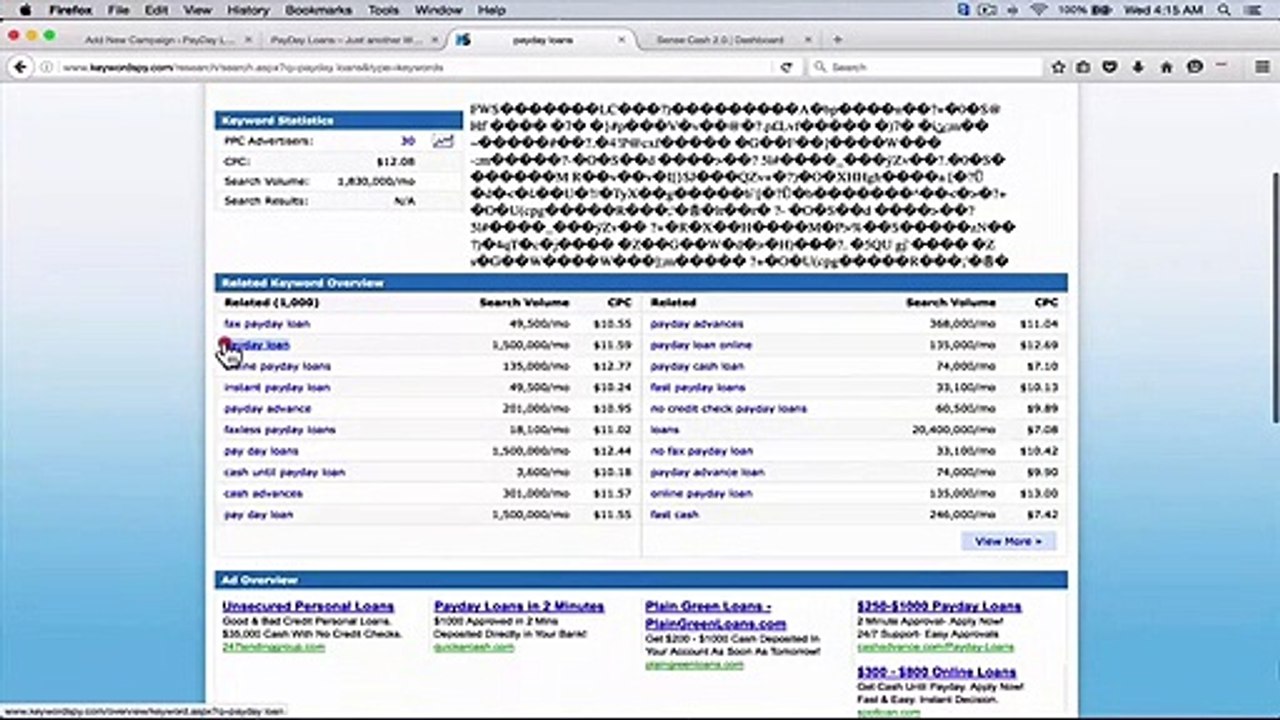The image size is (1280, 720).
Task: Switch to Add New Campaign tab
Action: point(159,40)
